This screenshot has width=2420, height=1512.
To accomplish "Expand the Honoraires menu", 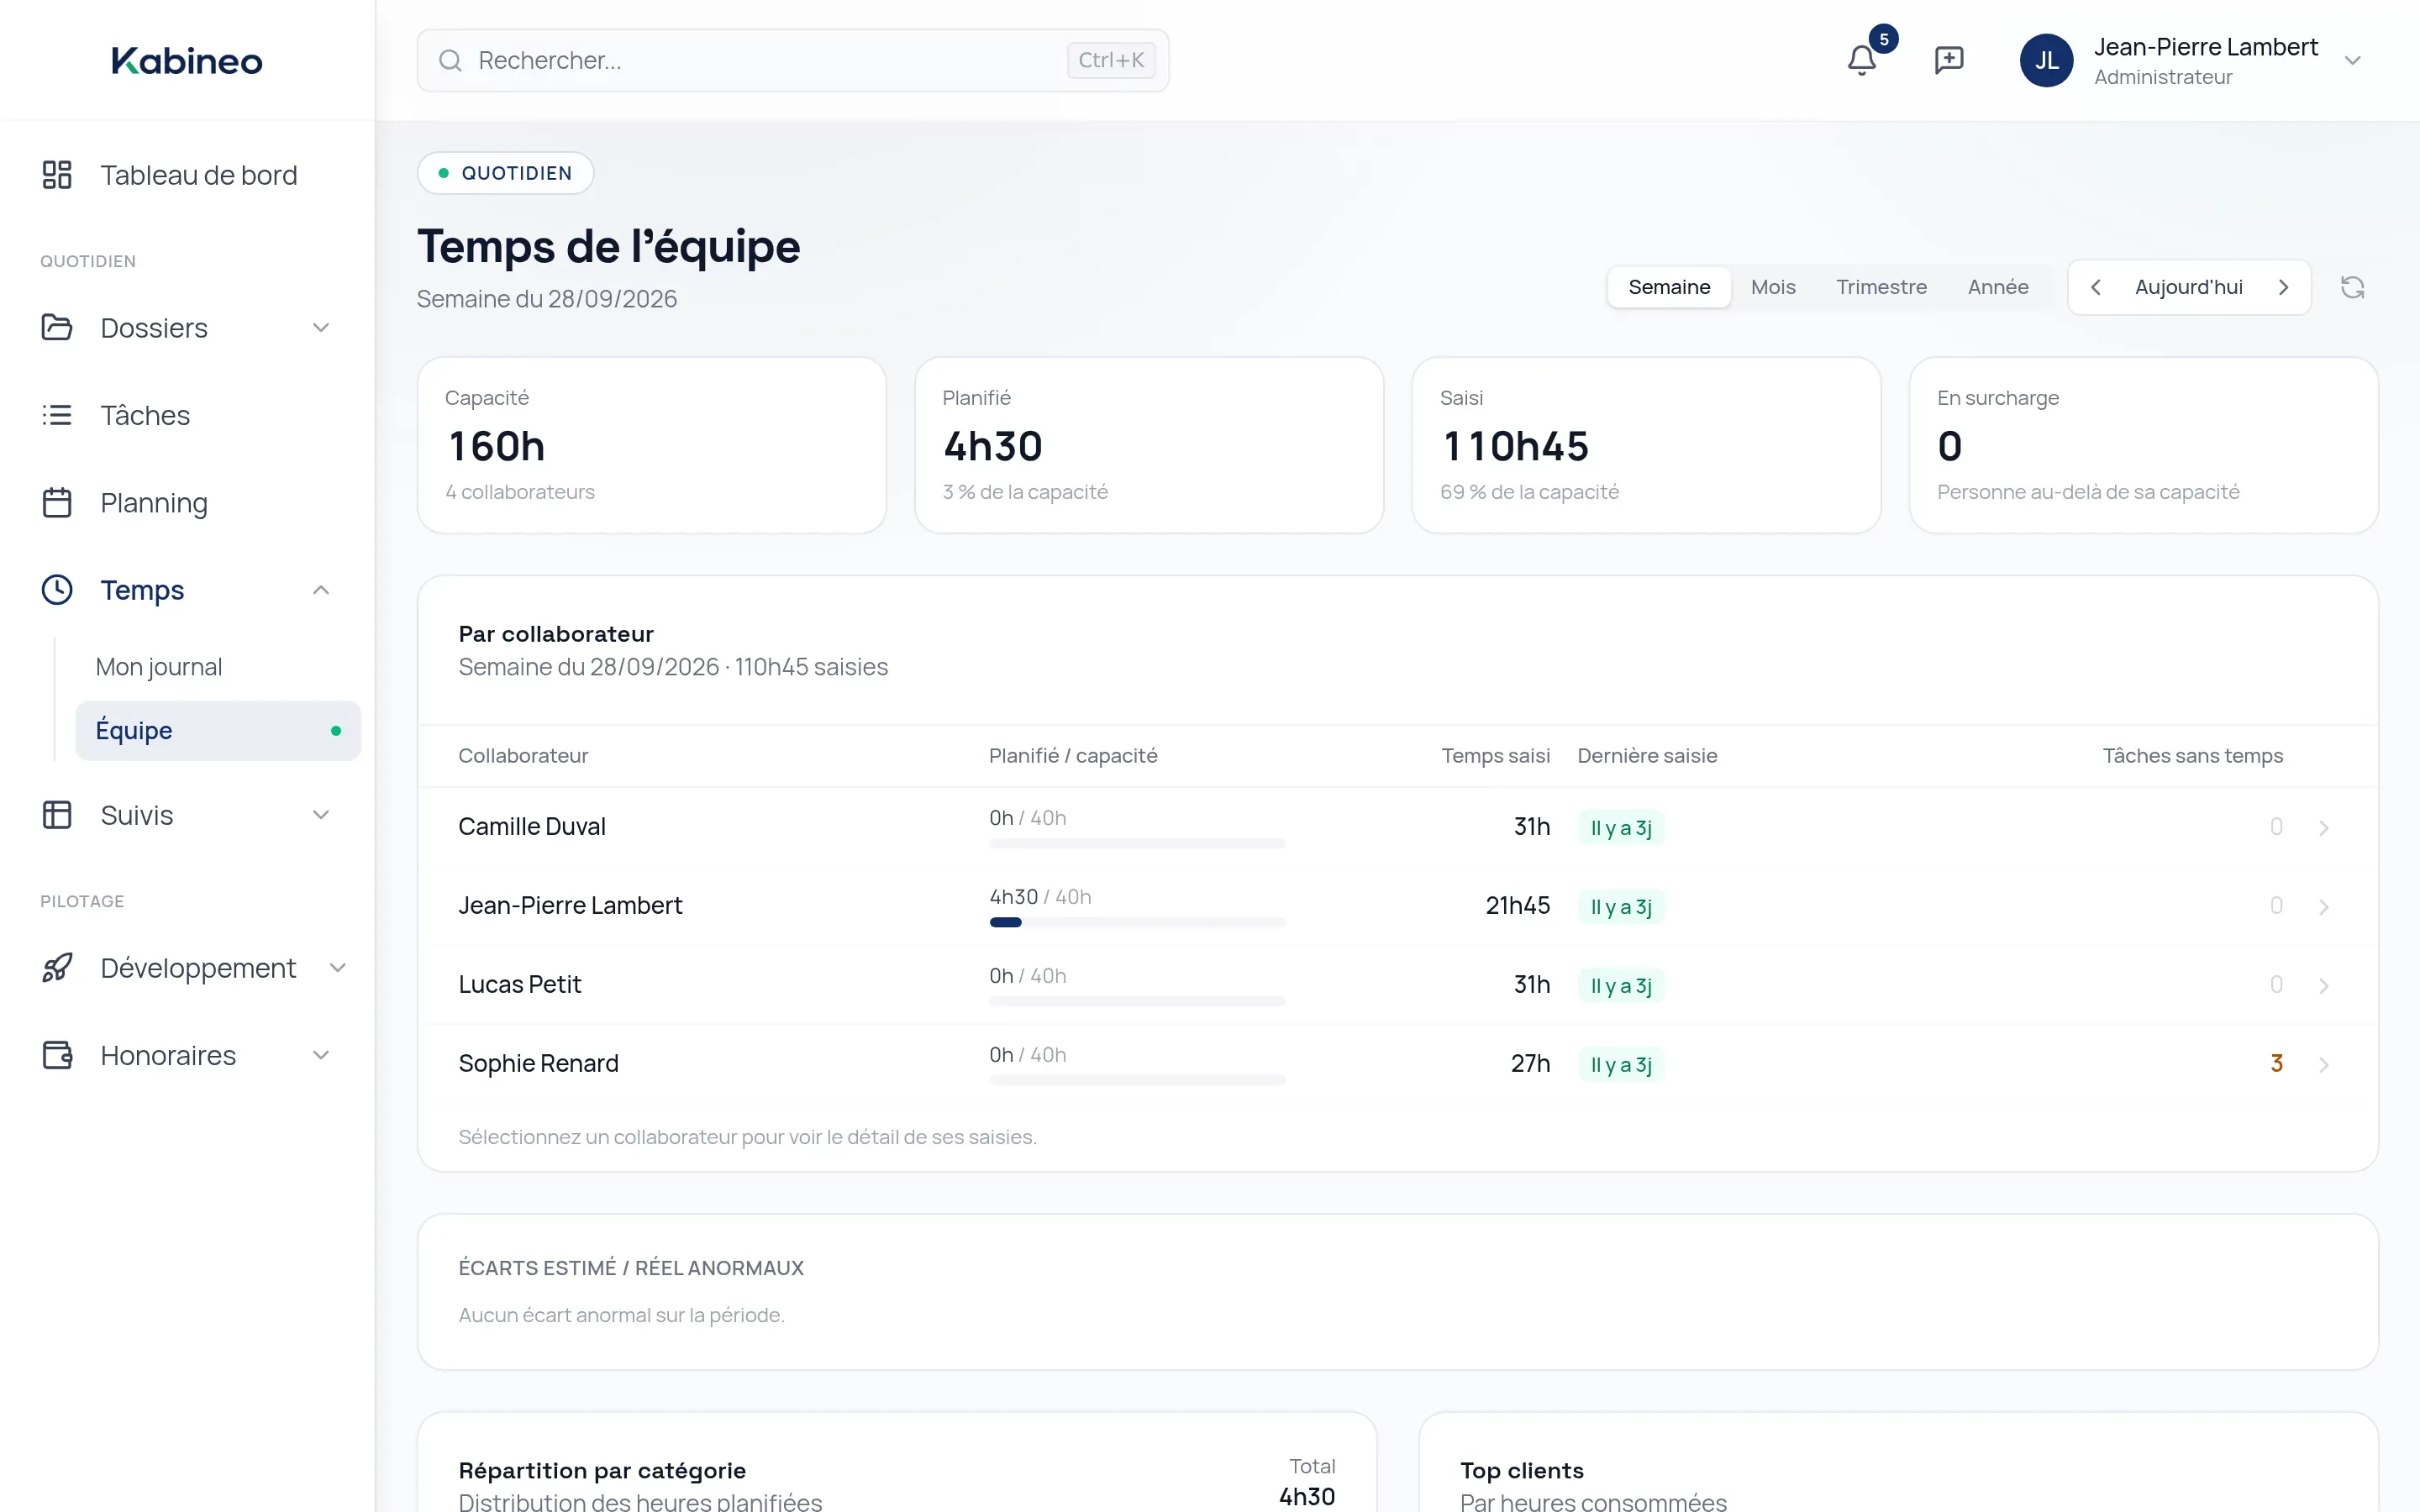I will pyautogui.click(x=187, y=1055).
